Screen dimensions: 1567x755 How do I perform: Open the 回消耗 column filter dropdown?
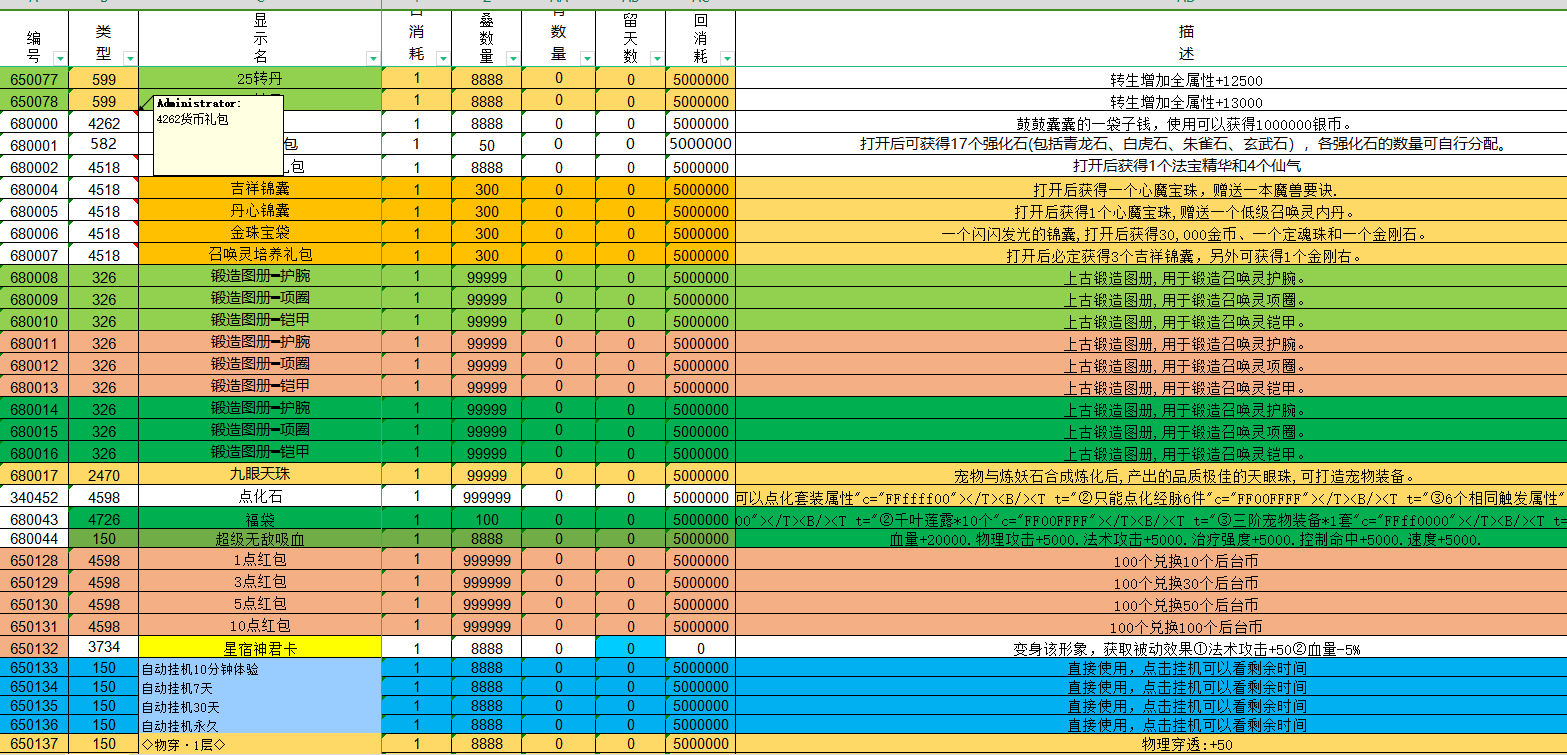[726, 58]
